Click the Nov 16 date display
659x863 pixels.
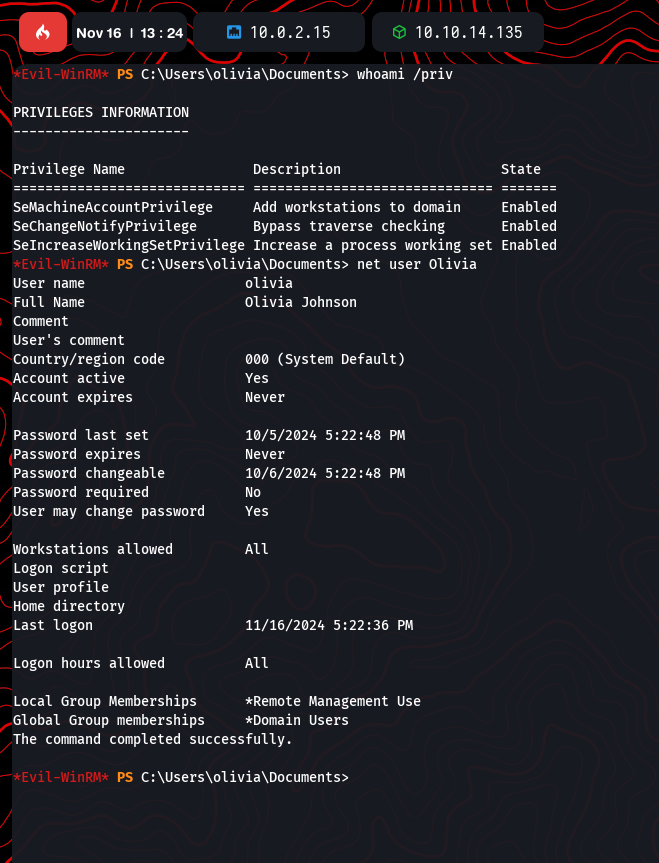[x=97, y=33]
